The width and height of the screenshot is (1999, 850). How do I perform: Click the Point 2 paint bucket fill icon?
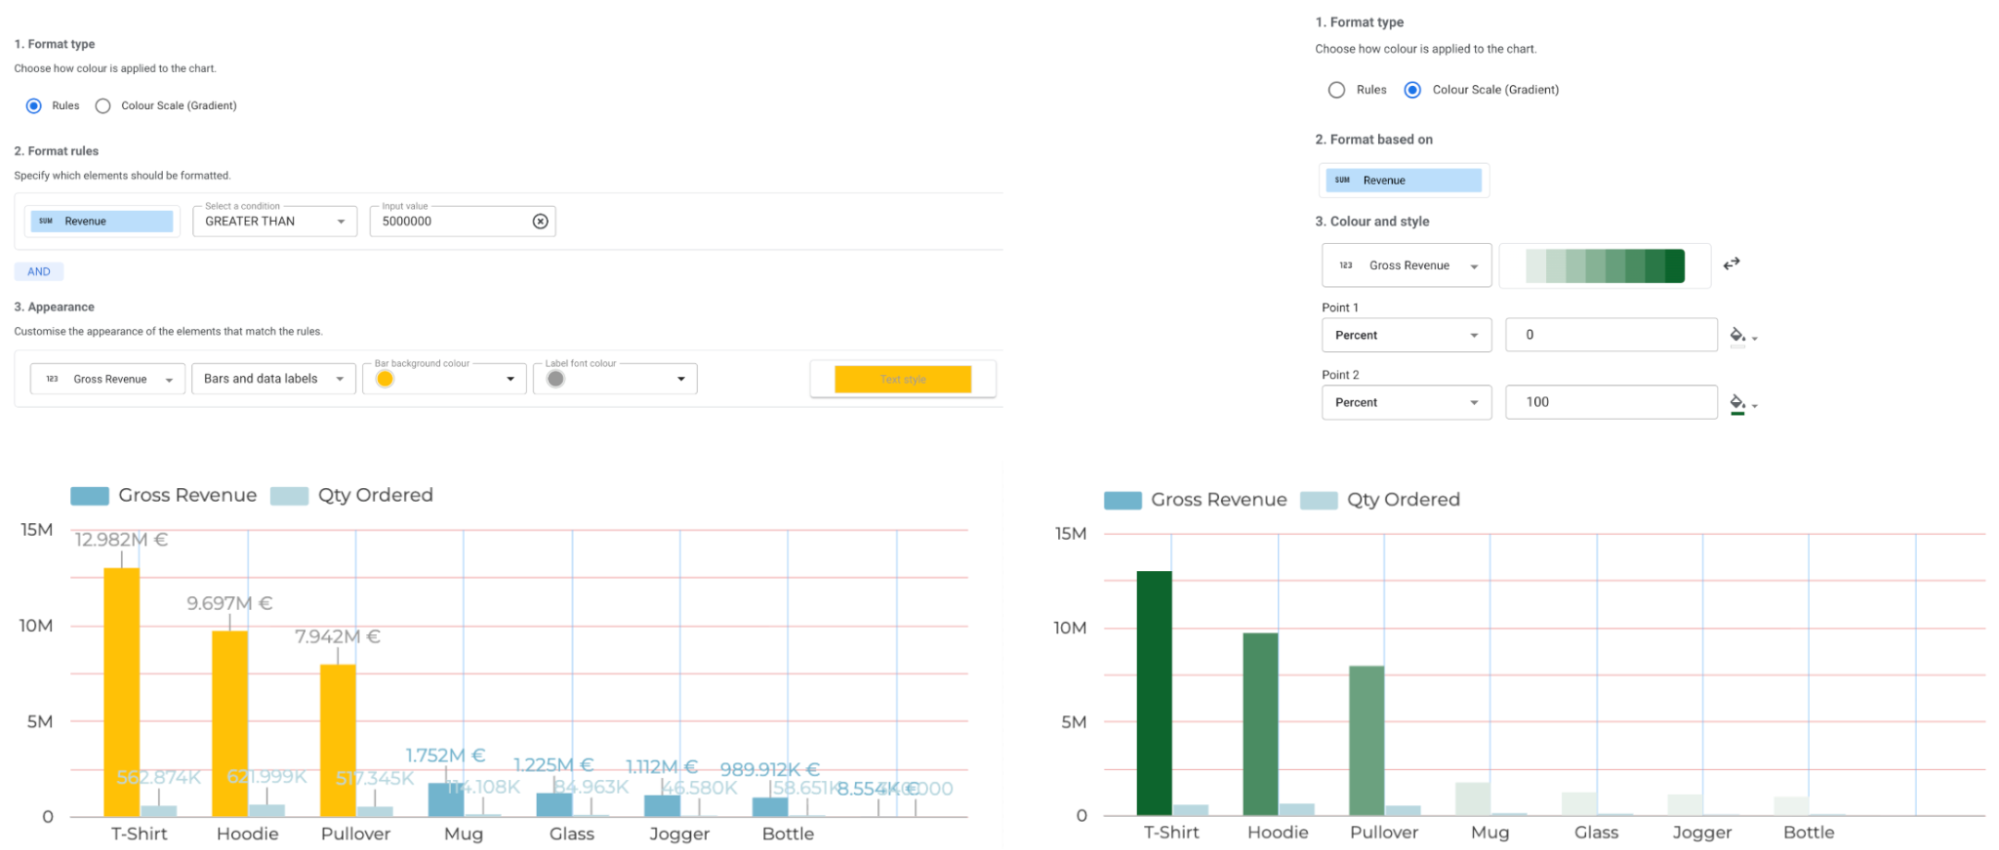click(1739, 403)
